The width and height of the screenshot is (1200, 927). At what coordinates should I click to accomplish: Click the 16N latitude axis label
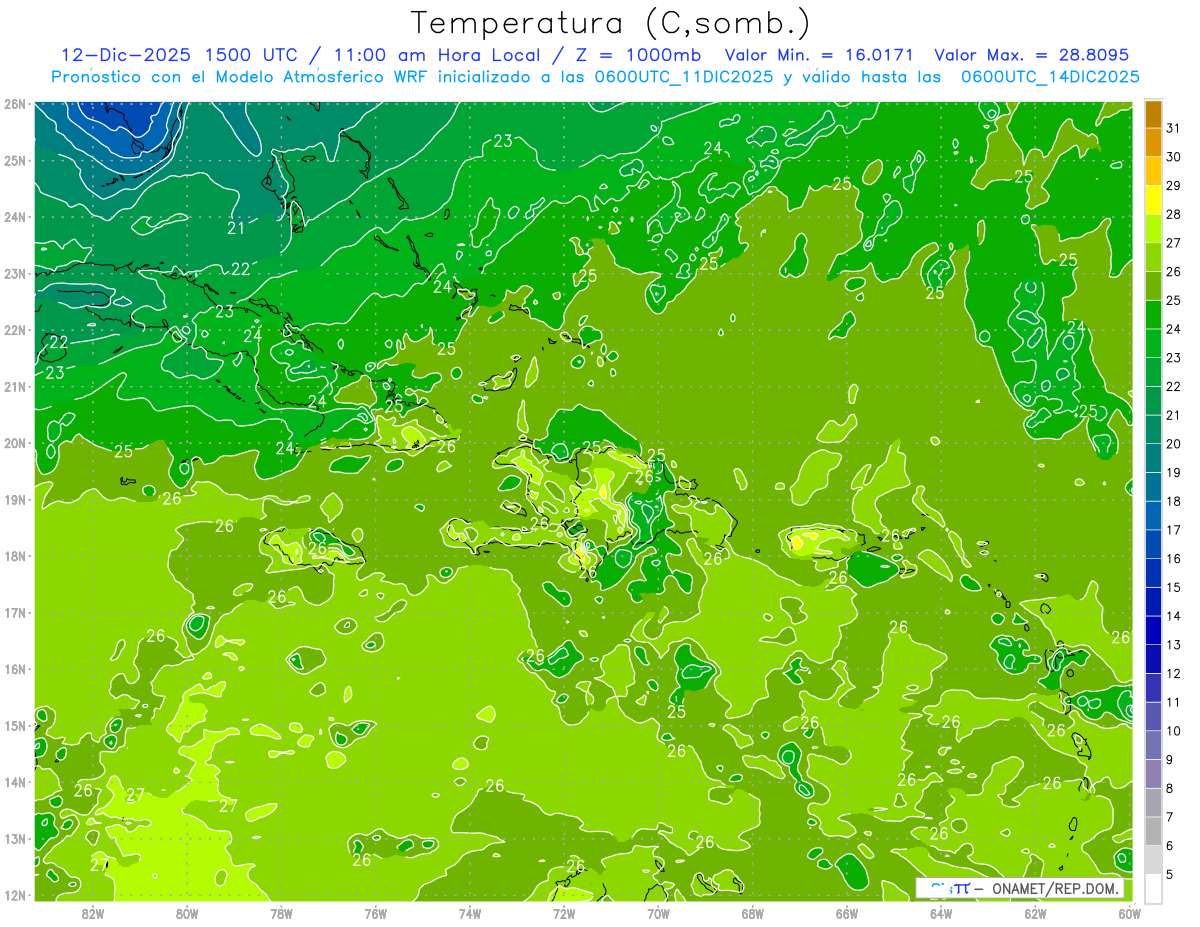click(15, 669)
